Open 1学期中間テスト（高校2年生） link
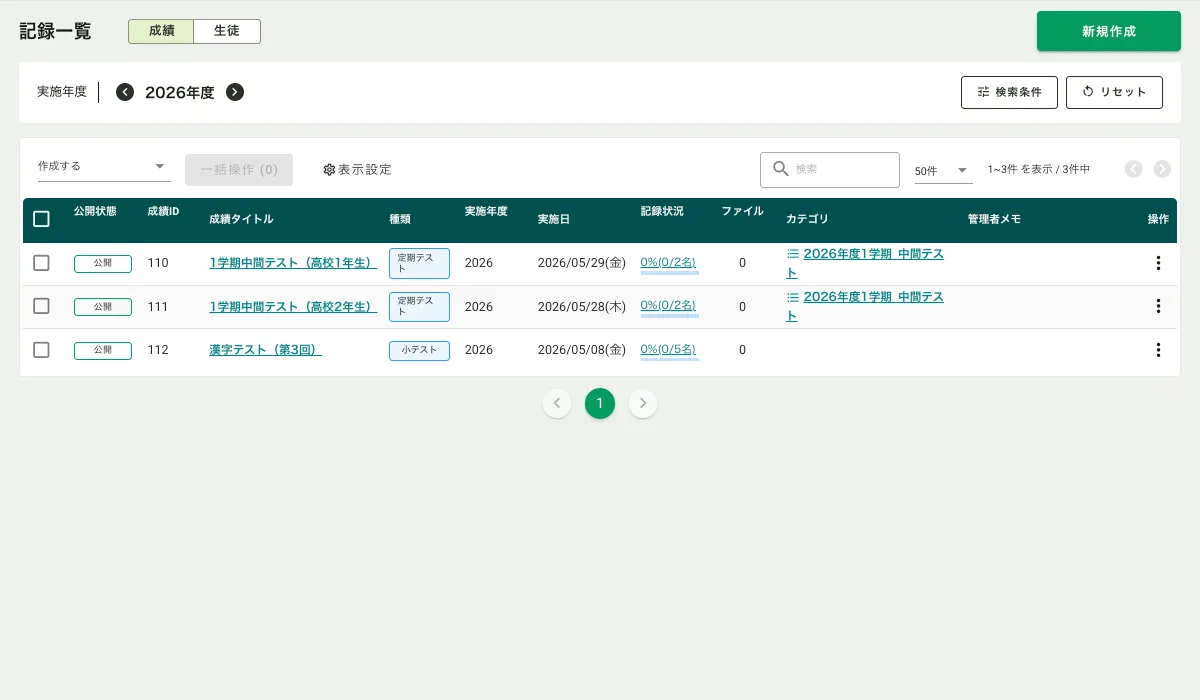Image resolution: width=1200 pixels, height=700 pixels. pos(292,306)
